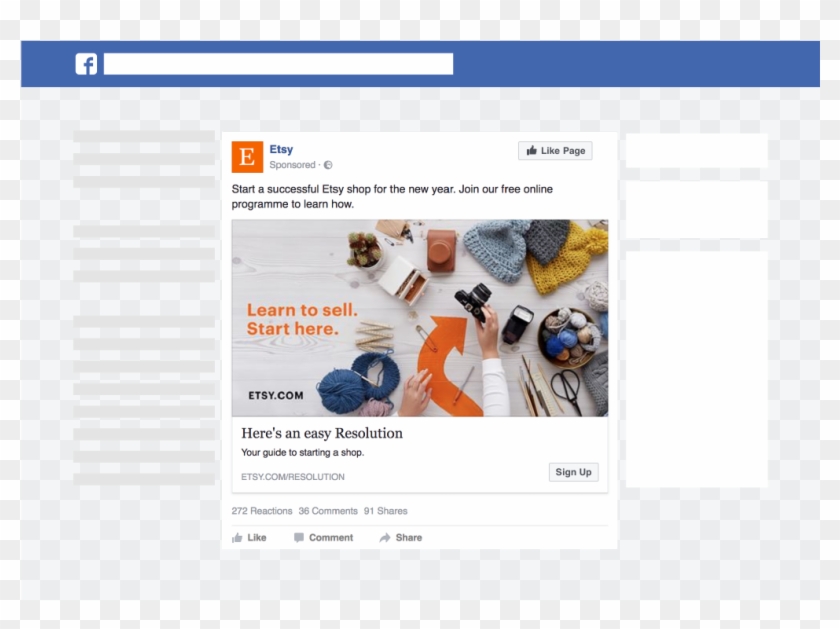
Task: View the 272 Reactions count
Action: (262, 511)
